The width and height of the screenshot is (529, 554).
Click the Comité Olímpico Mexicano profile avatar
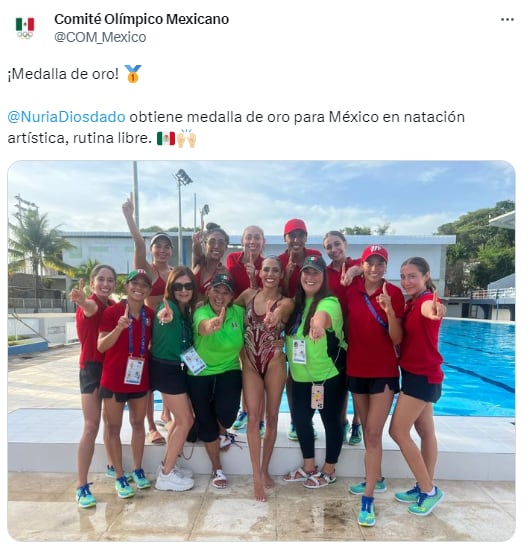pos(25,28)
